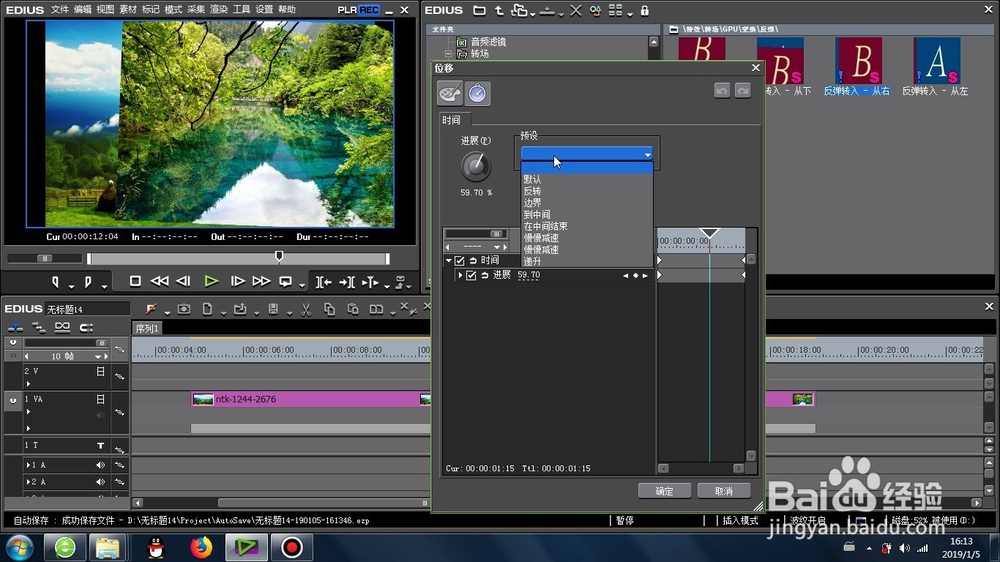Click the replace clip icon in the timeline toolbar

[376, 309]
